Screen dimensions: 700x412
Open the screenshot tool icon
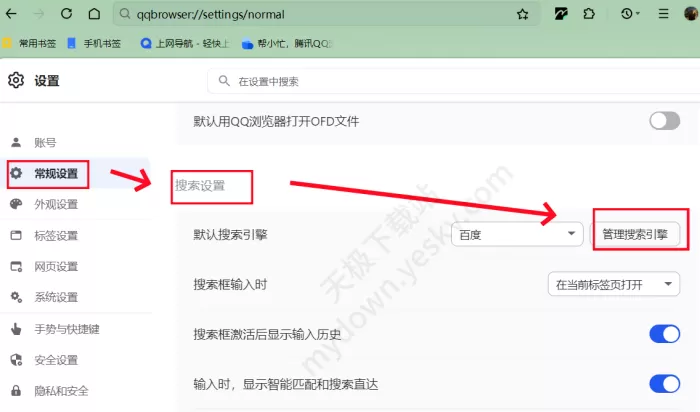pos(561,14)
